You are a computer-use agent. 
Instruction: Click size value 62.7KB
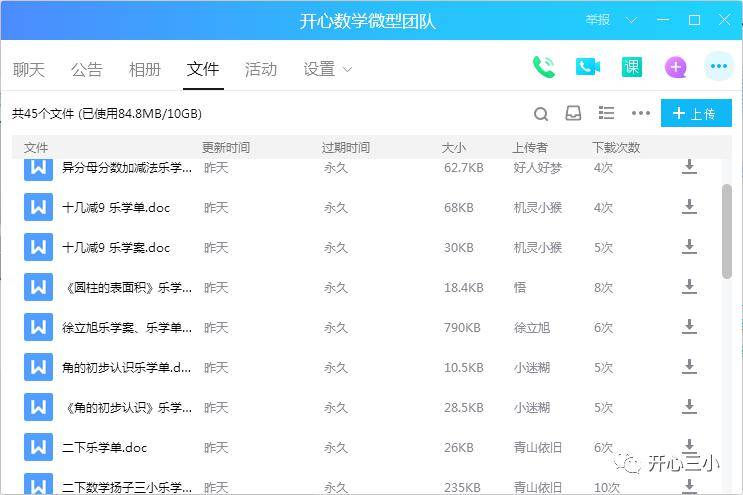463,167
